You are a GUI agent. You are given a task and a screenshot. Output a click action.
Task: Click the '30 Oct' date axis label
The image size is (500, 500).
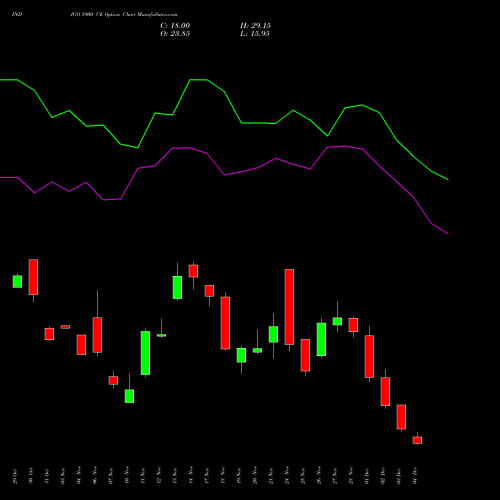[x=31, y=476]
